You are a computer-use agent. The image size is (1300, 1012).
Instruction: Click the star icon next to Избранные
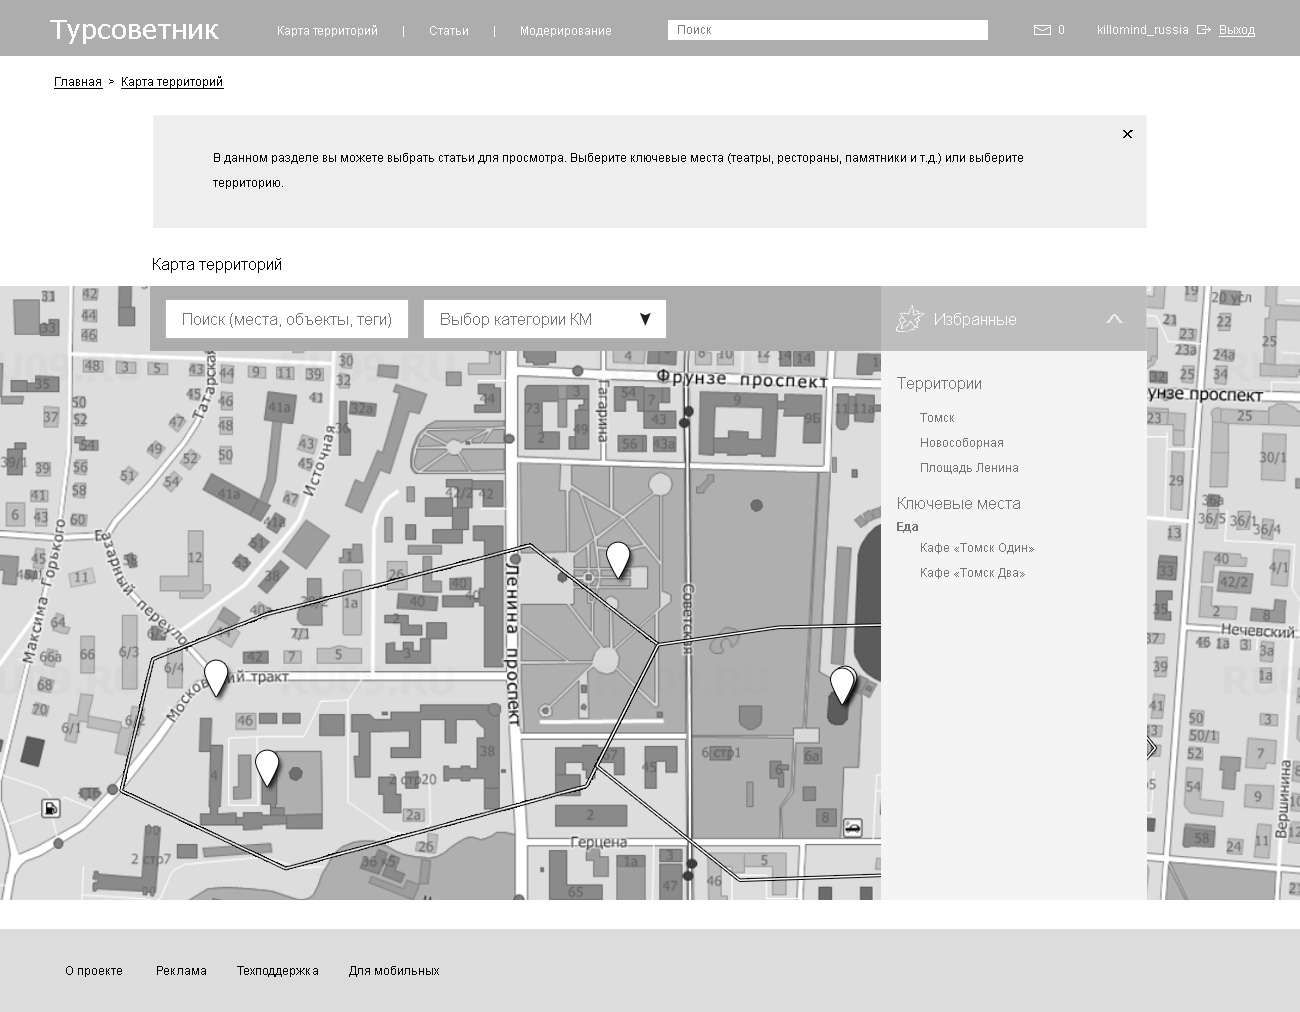click(x=910, y=319)
